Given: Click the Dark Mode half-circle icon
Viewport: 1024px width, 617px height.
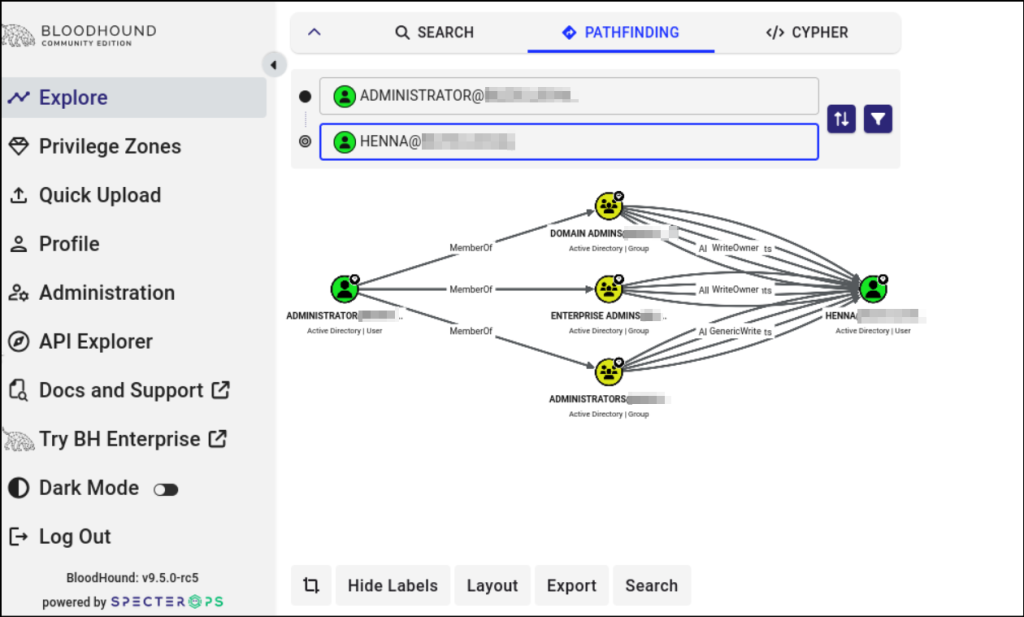Looking at the screenshot, I should pos(18,488).
